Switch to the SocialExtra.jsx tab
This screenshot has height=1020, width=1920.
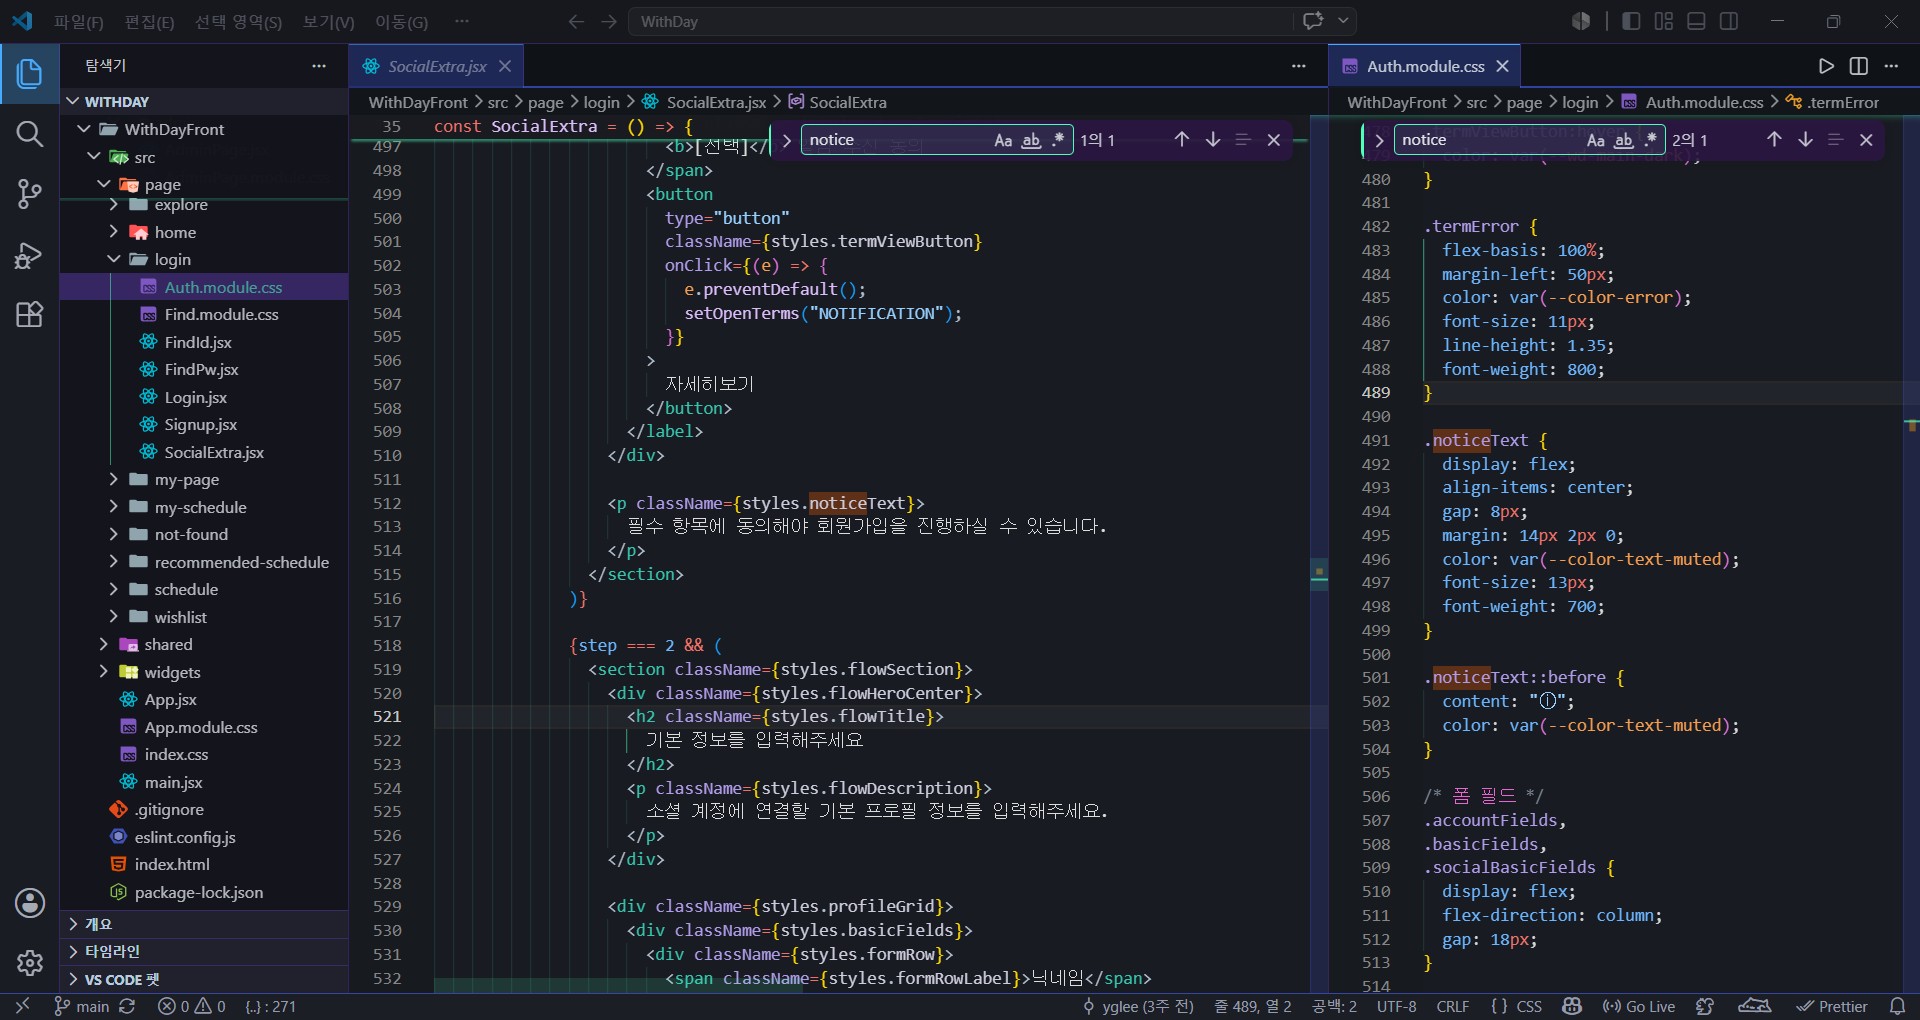coord(437,66)
